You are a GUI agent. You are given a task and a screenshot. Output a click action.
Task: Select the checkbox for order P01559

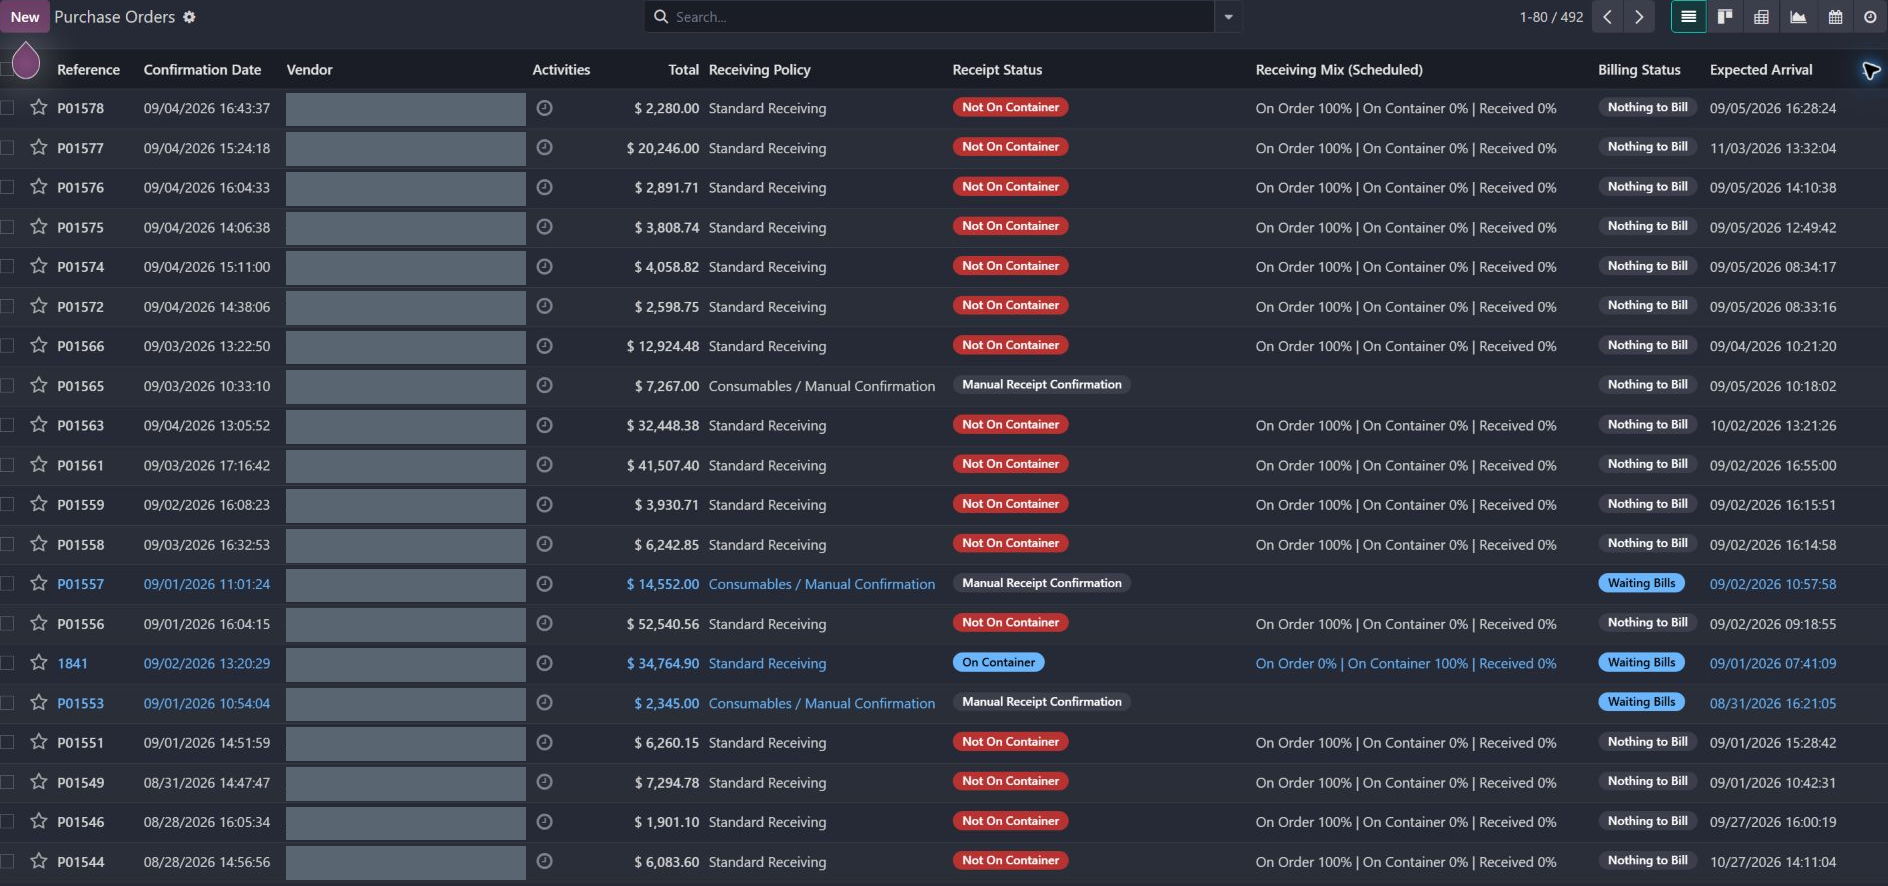(x=7, y=504)
